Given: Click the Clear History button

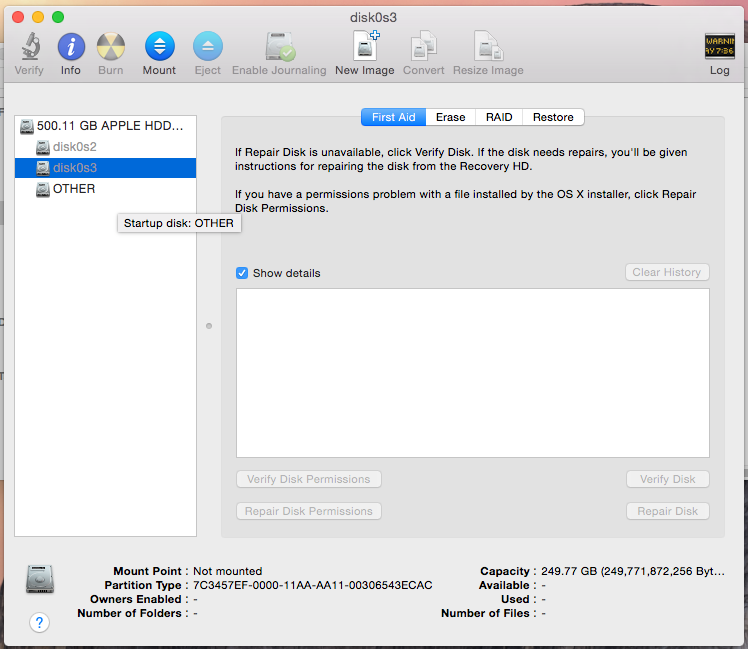Looking at the screenshot, I should 667,272.
